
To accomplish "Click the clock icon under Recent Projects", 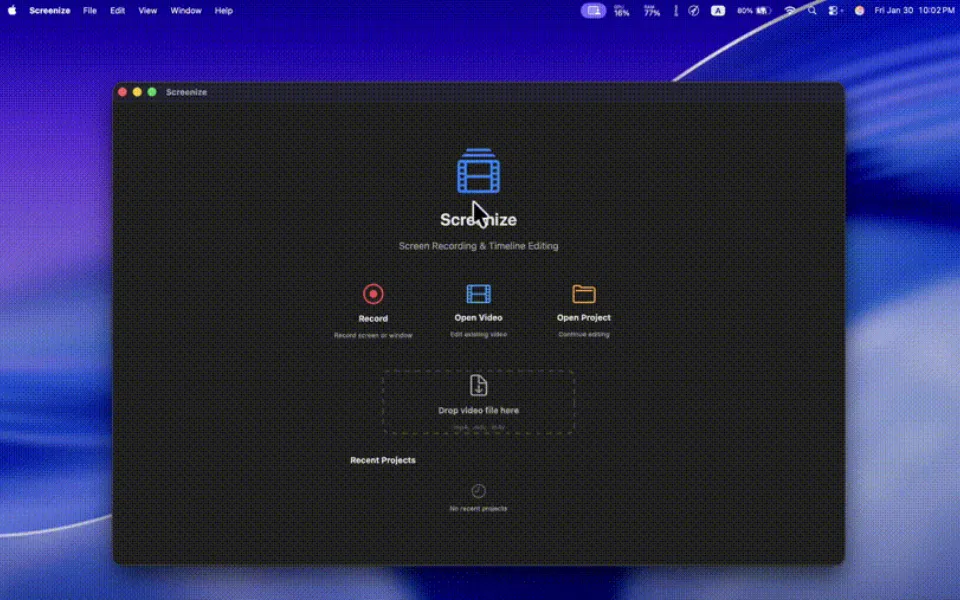I will click(478, 490).
